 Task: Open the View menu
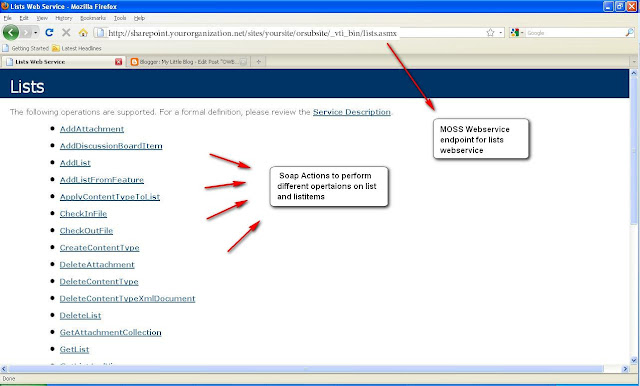click(x=42, y=18)
